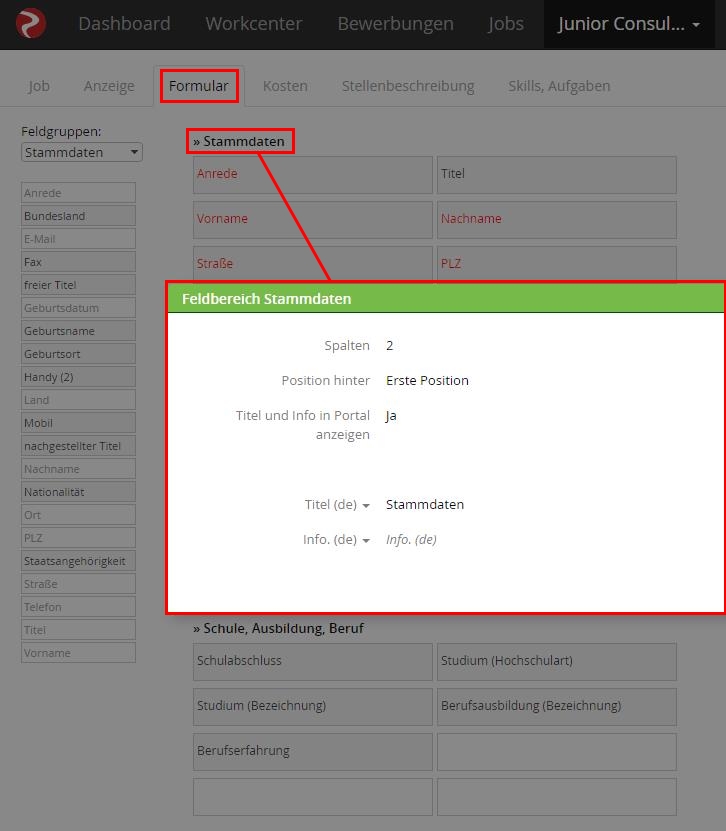Image resolution: width=726 pixels, height=831 pixels.
Task: Go to Bewerbungen in the top navigation
Action: pyautogui.click(x=395, y=24)
